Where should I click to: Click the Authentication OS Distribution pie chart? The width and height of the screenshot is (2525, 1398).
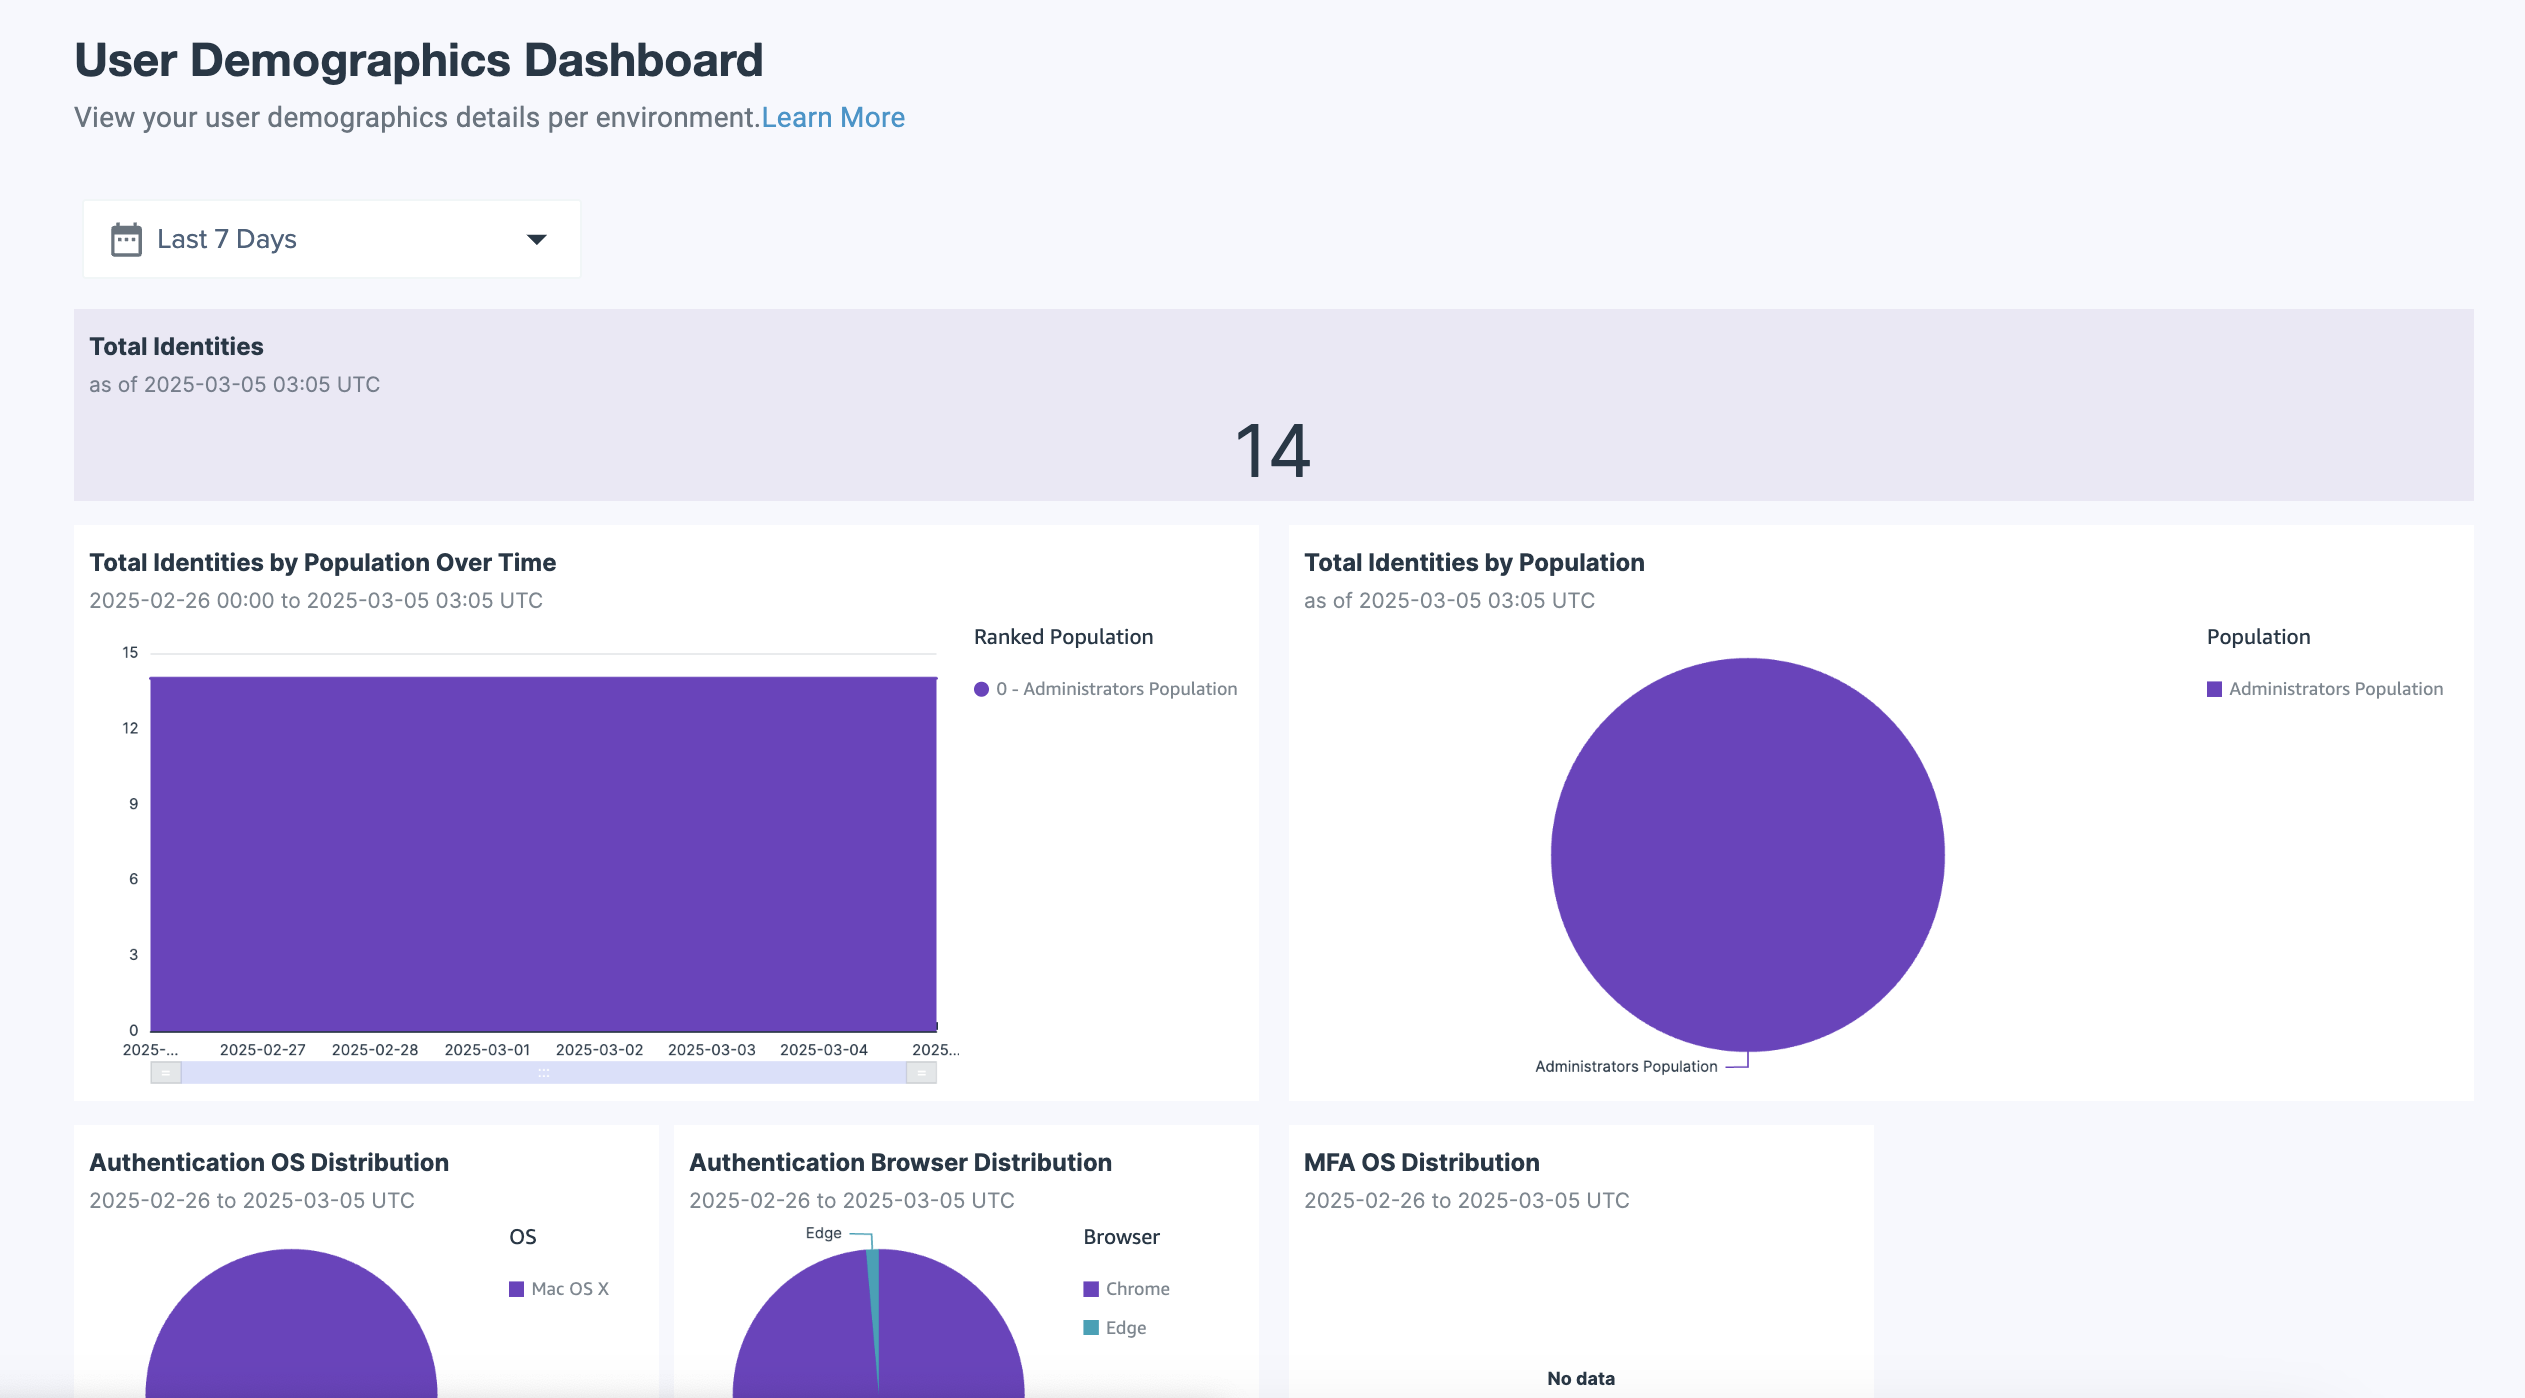coord(292,1324)
